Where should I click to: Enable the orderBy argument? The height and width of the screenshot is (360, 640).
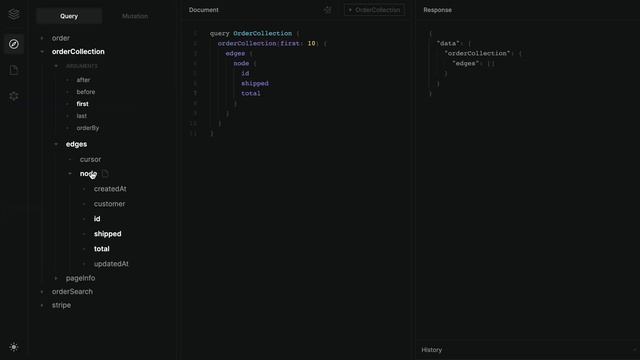tap(88, 128)
